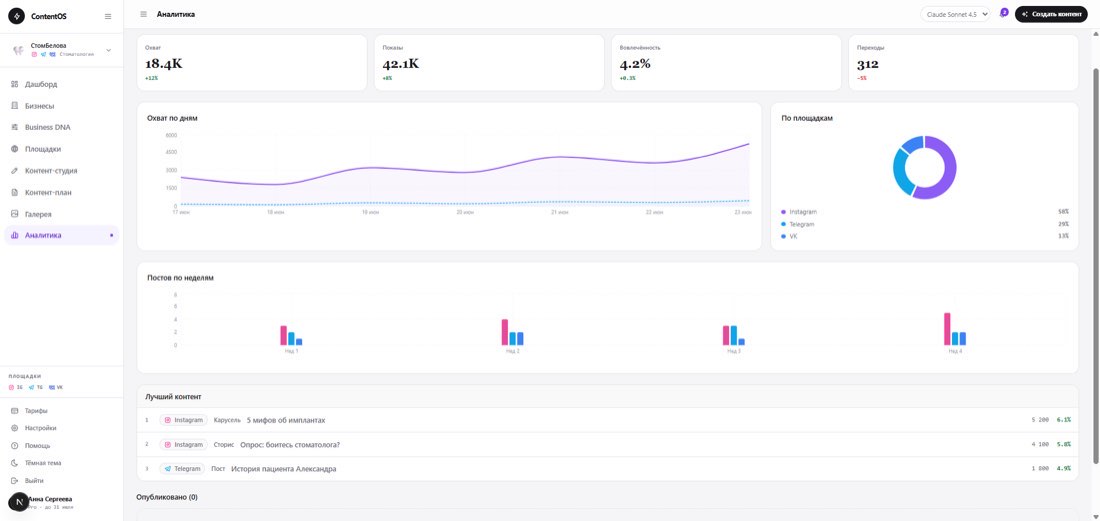1100x521 pixels.
Task: Click the pink bar for Нед 3
Action: coord(726,335)
